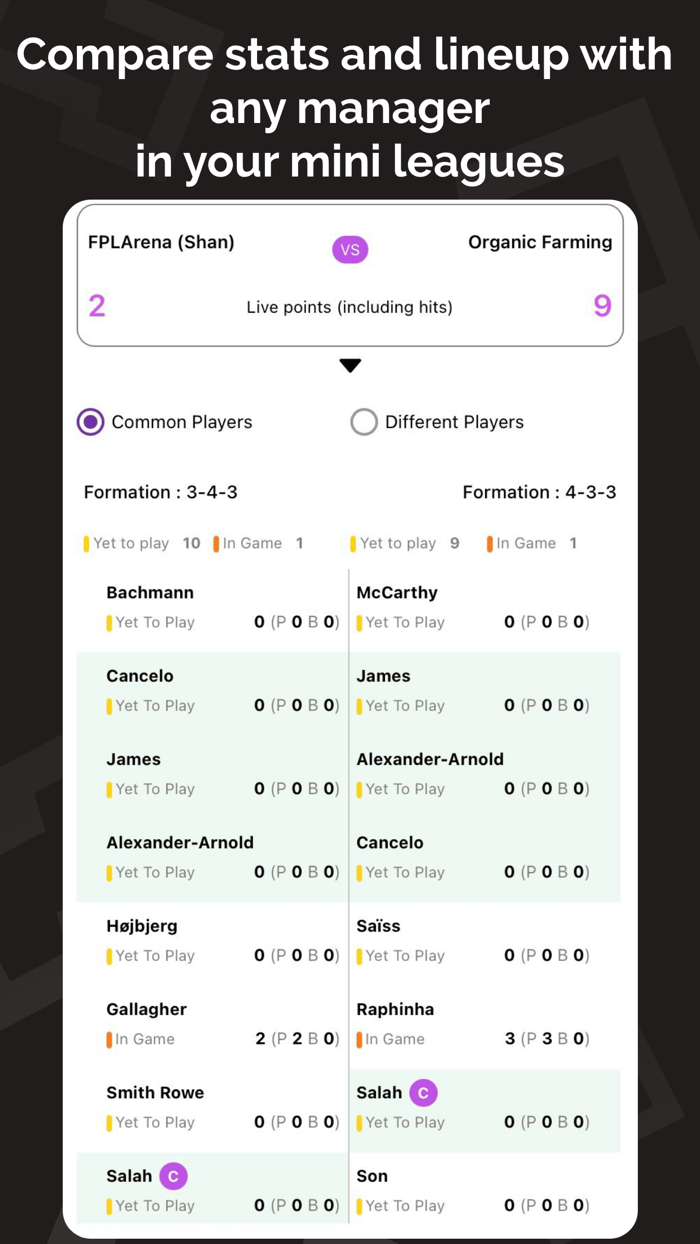This screenshot has width=700, height=1244.
Task: Click the Formation 3-4-3 label
Action: click(161, 492)
